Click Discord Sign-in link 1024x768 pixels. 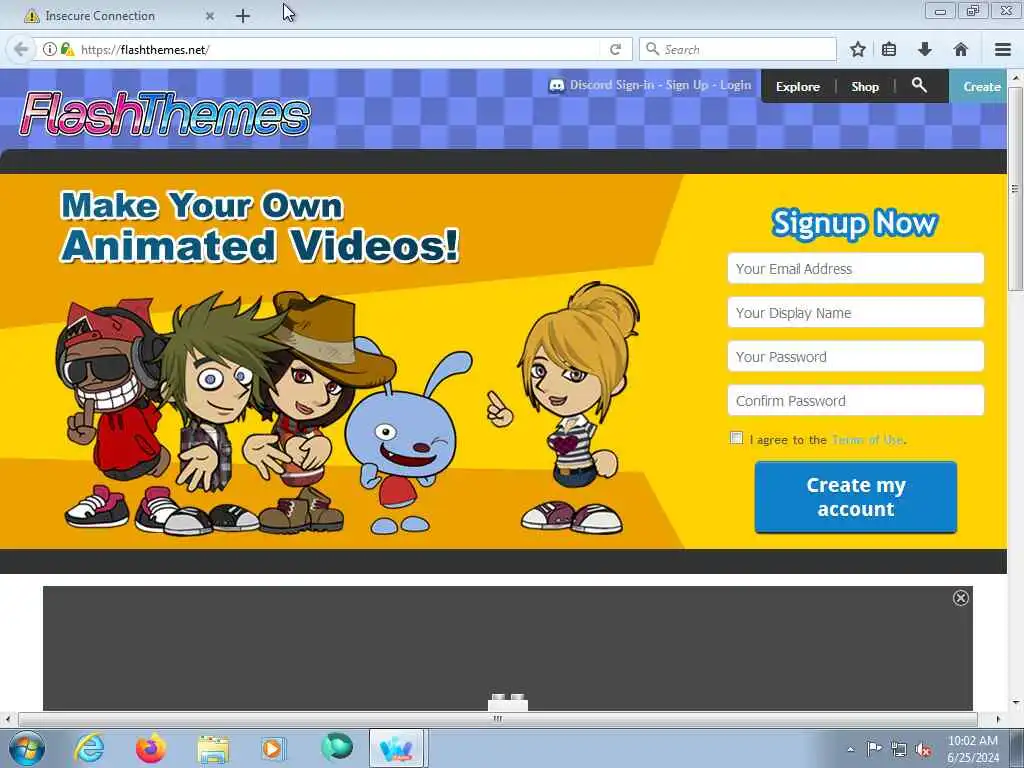612,85
